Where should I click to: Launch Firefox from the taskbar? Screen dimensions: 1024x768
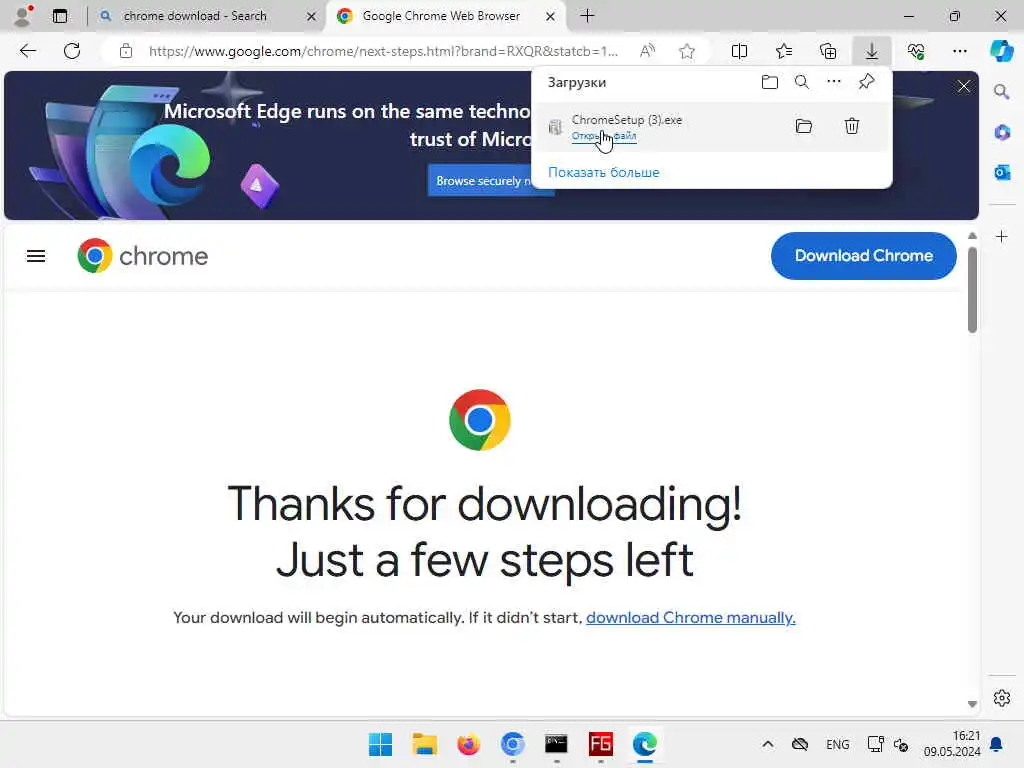click(468, 744)
